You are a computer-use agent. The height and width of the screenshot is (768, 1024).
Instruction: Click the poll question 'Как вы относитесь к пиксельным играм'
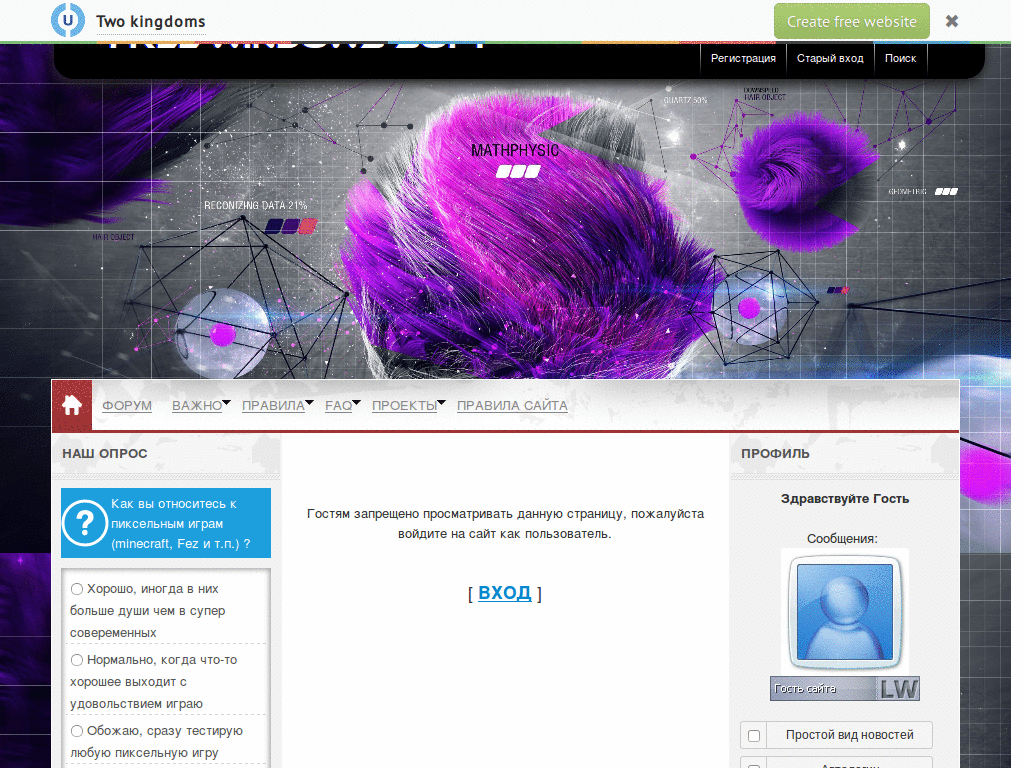[181, 523]
